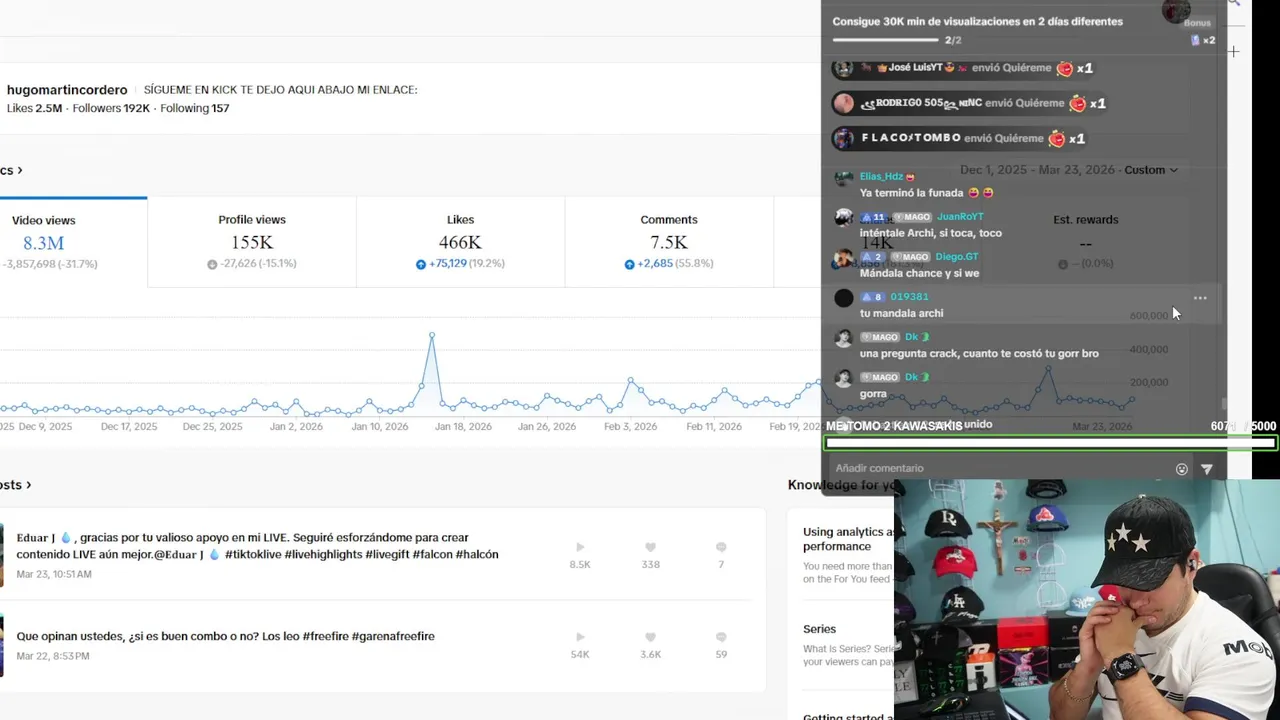The height and width of the screenshot is (720, 1280).
Task: Select the Likes metric tab
Action: [460, 242]
